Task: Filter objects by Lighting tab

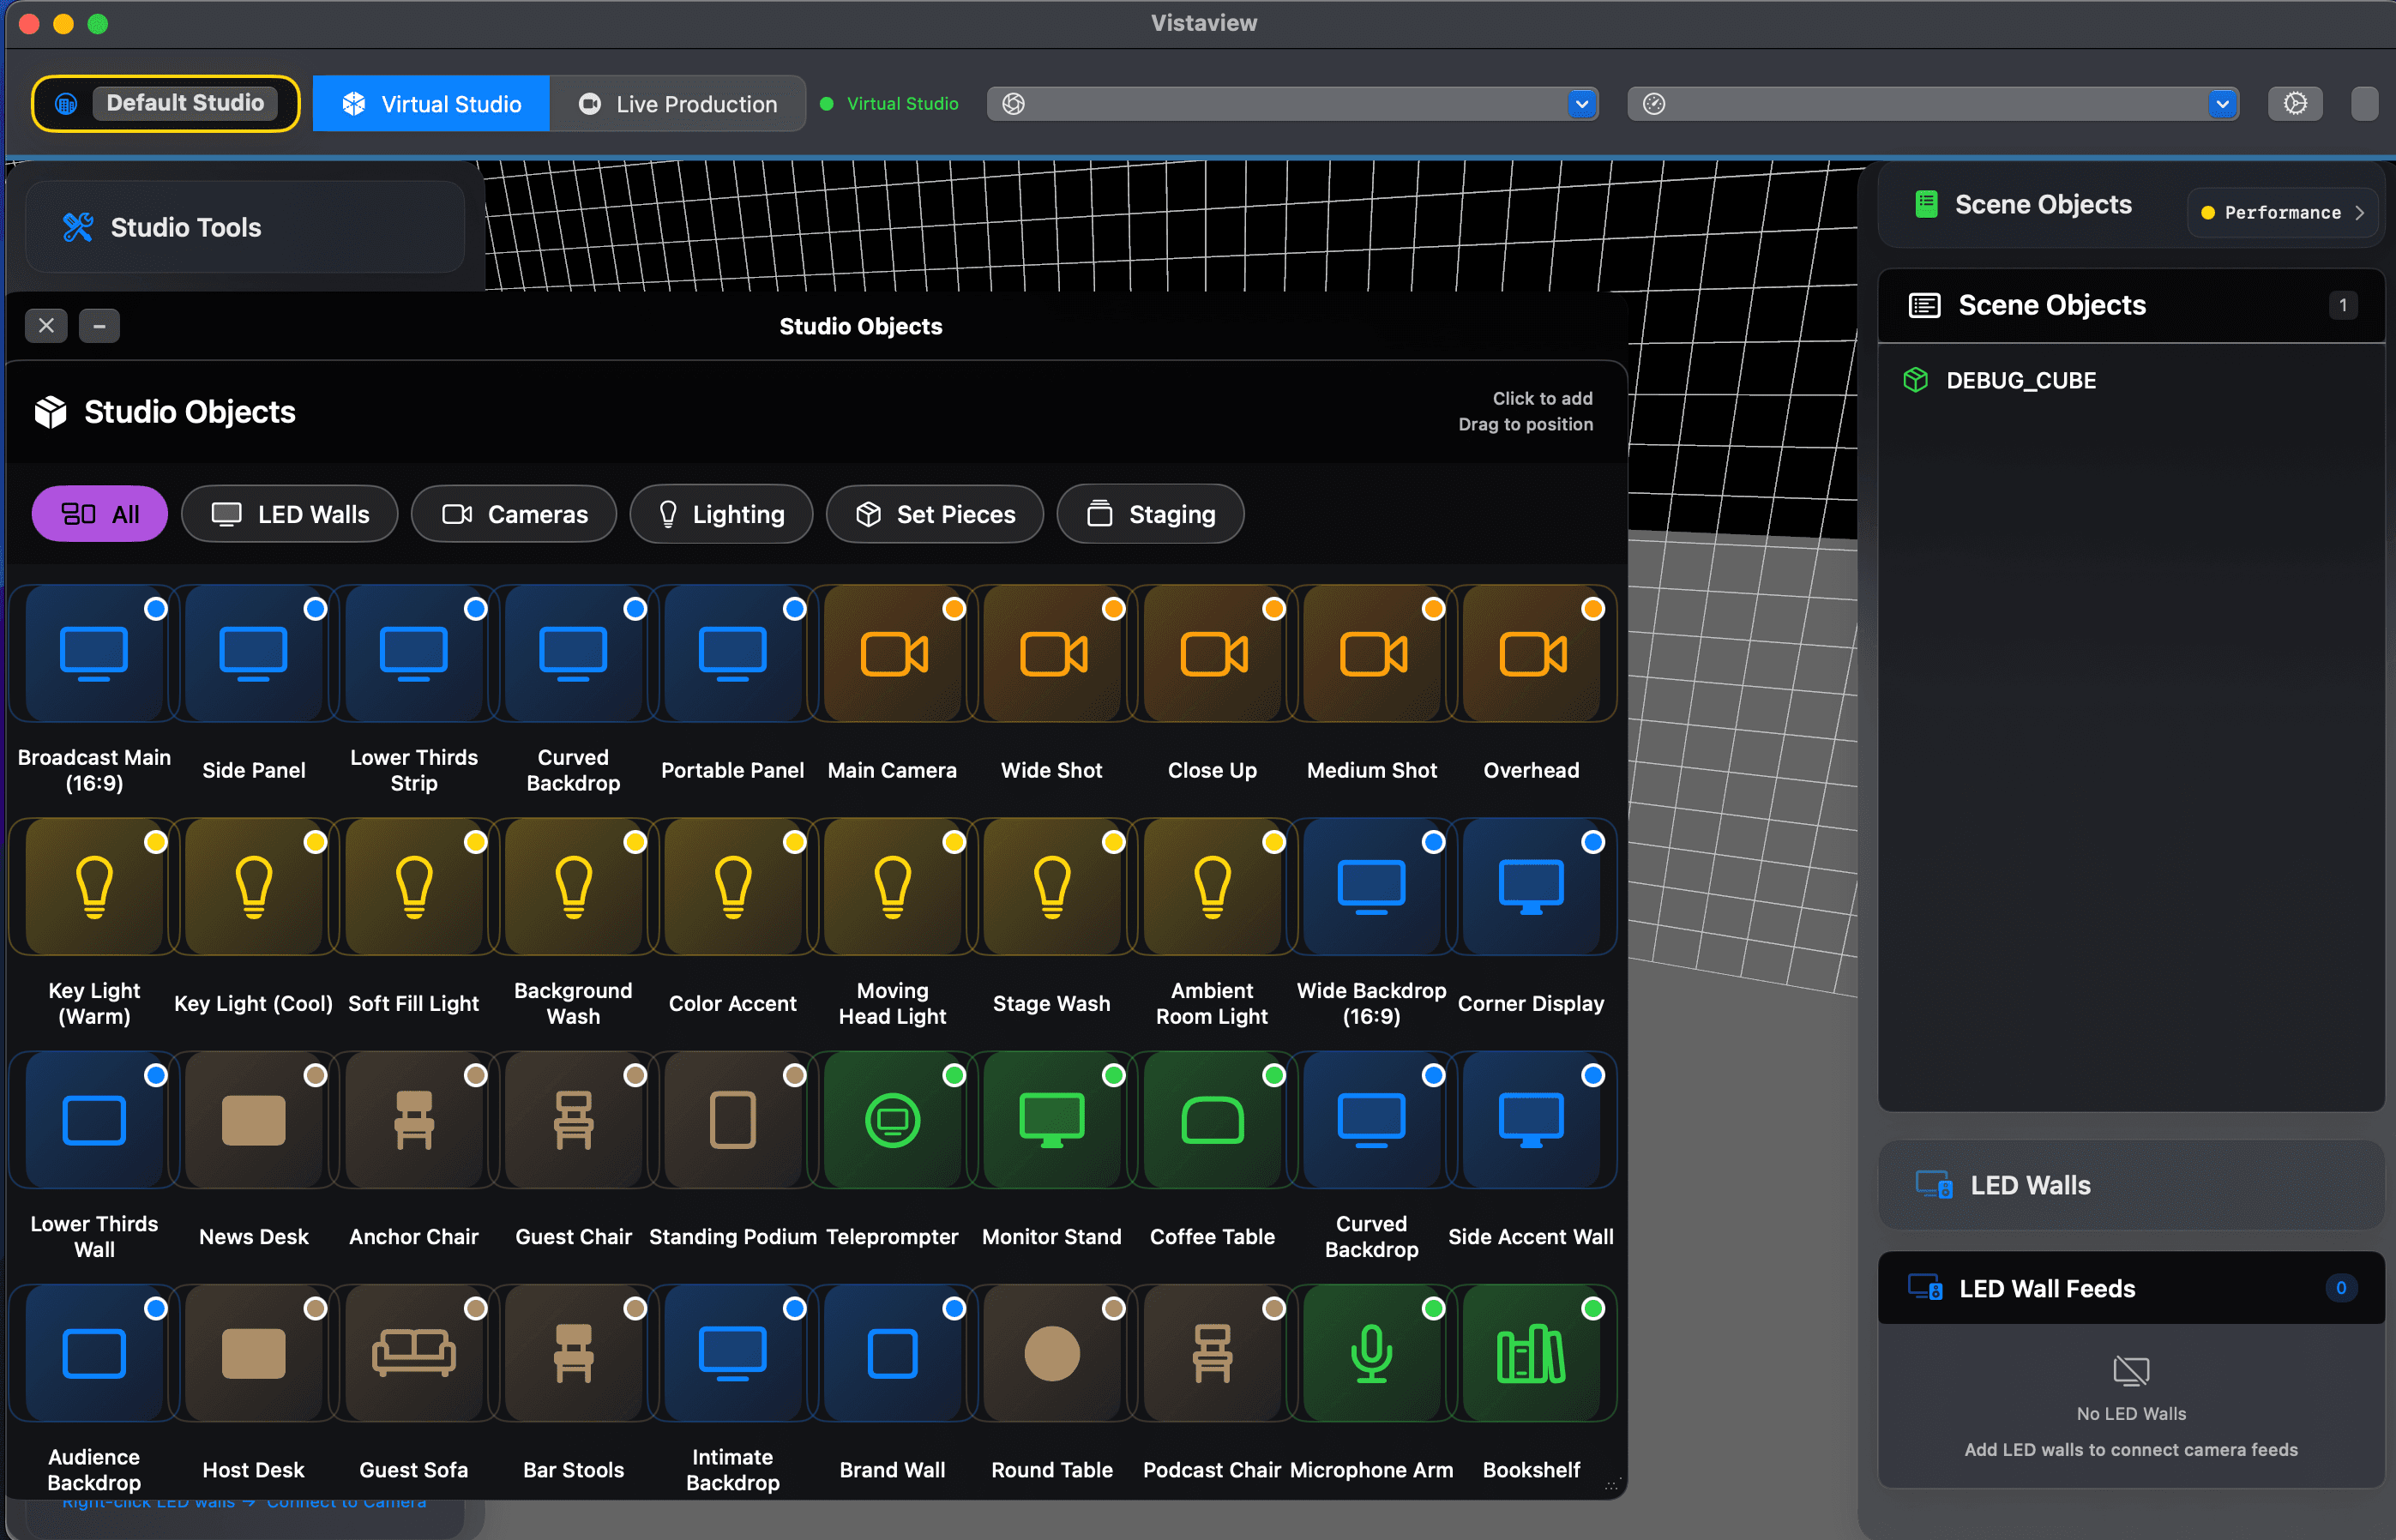Action: [x=721, y=514]
